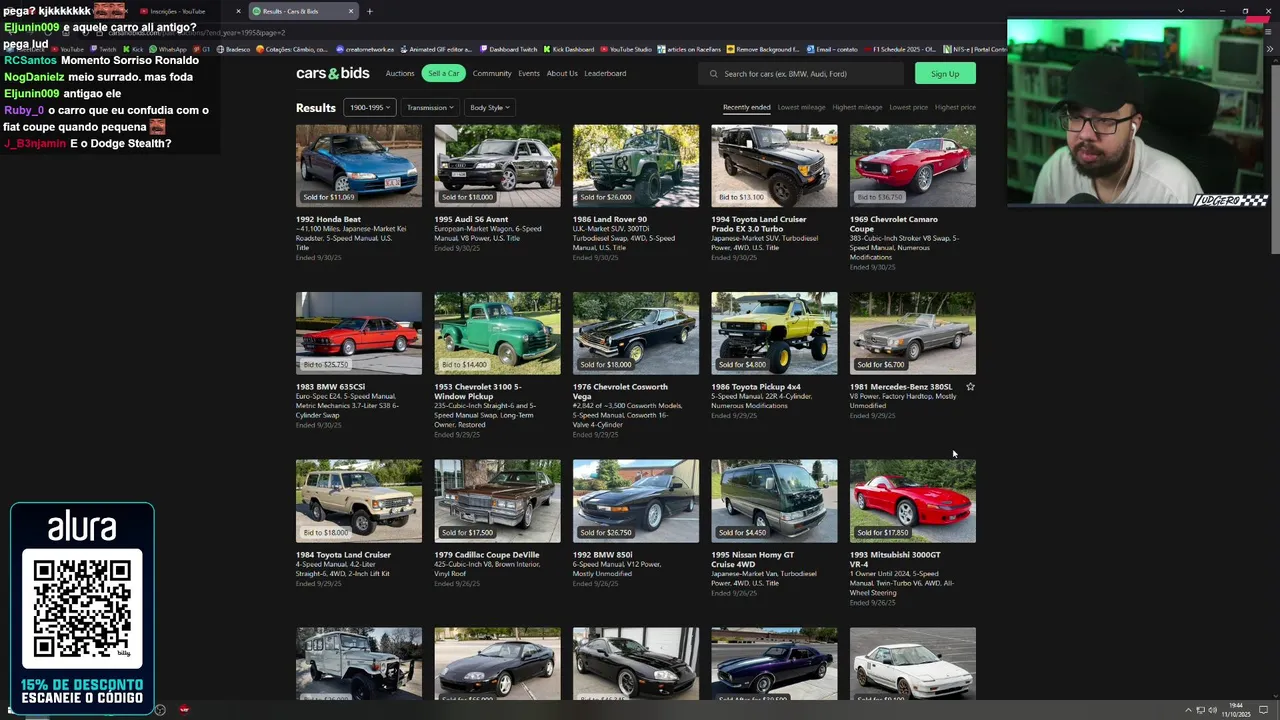Focus the Search for cars field
This screenshot has width=1280, height=720.
[x=801, y=73]
